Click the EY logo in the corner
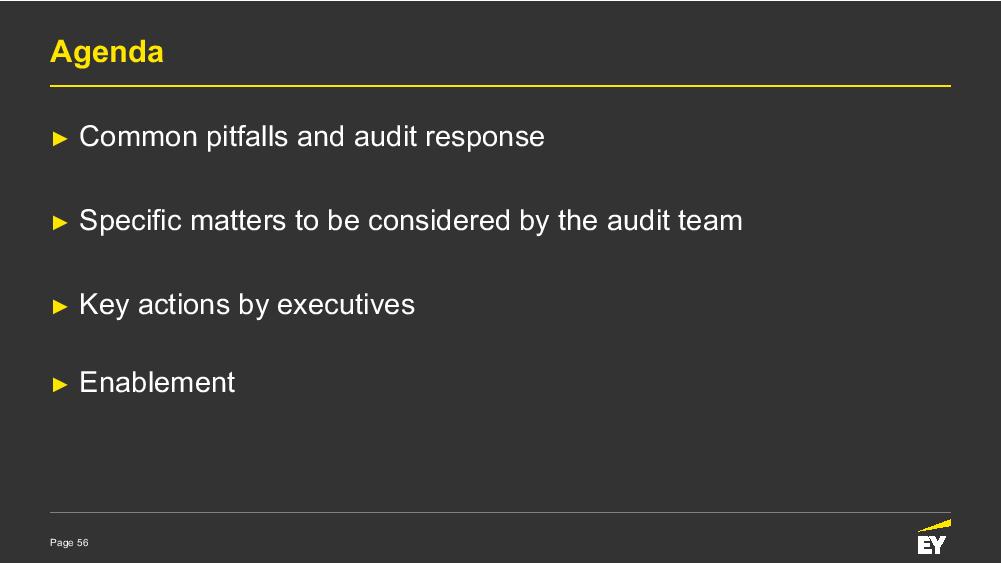The width and height of the screenshot is (1001, 563). 934,537
